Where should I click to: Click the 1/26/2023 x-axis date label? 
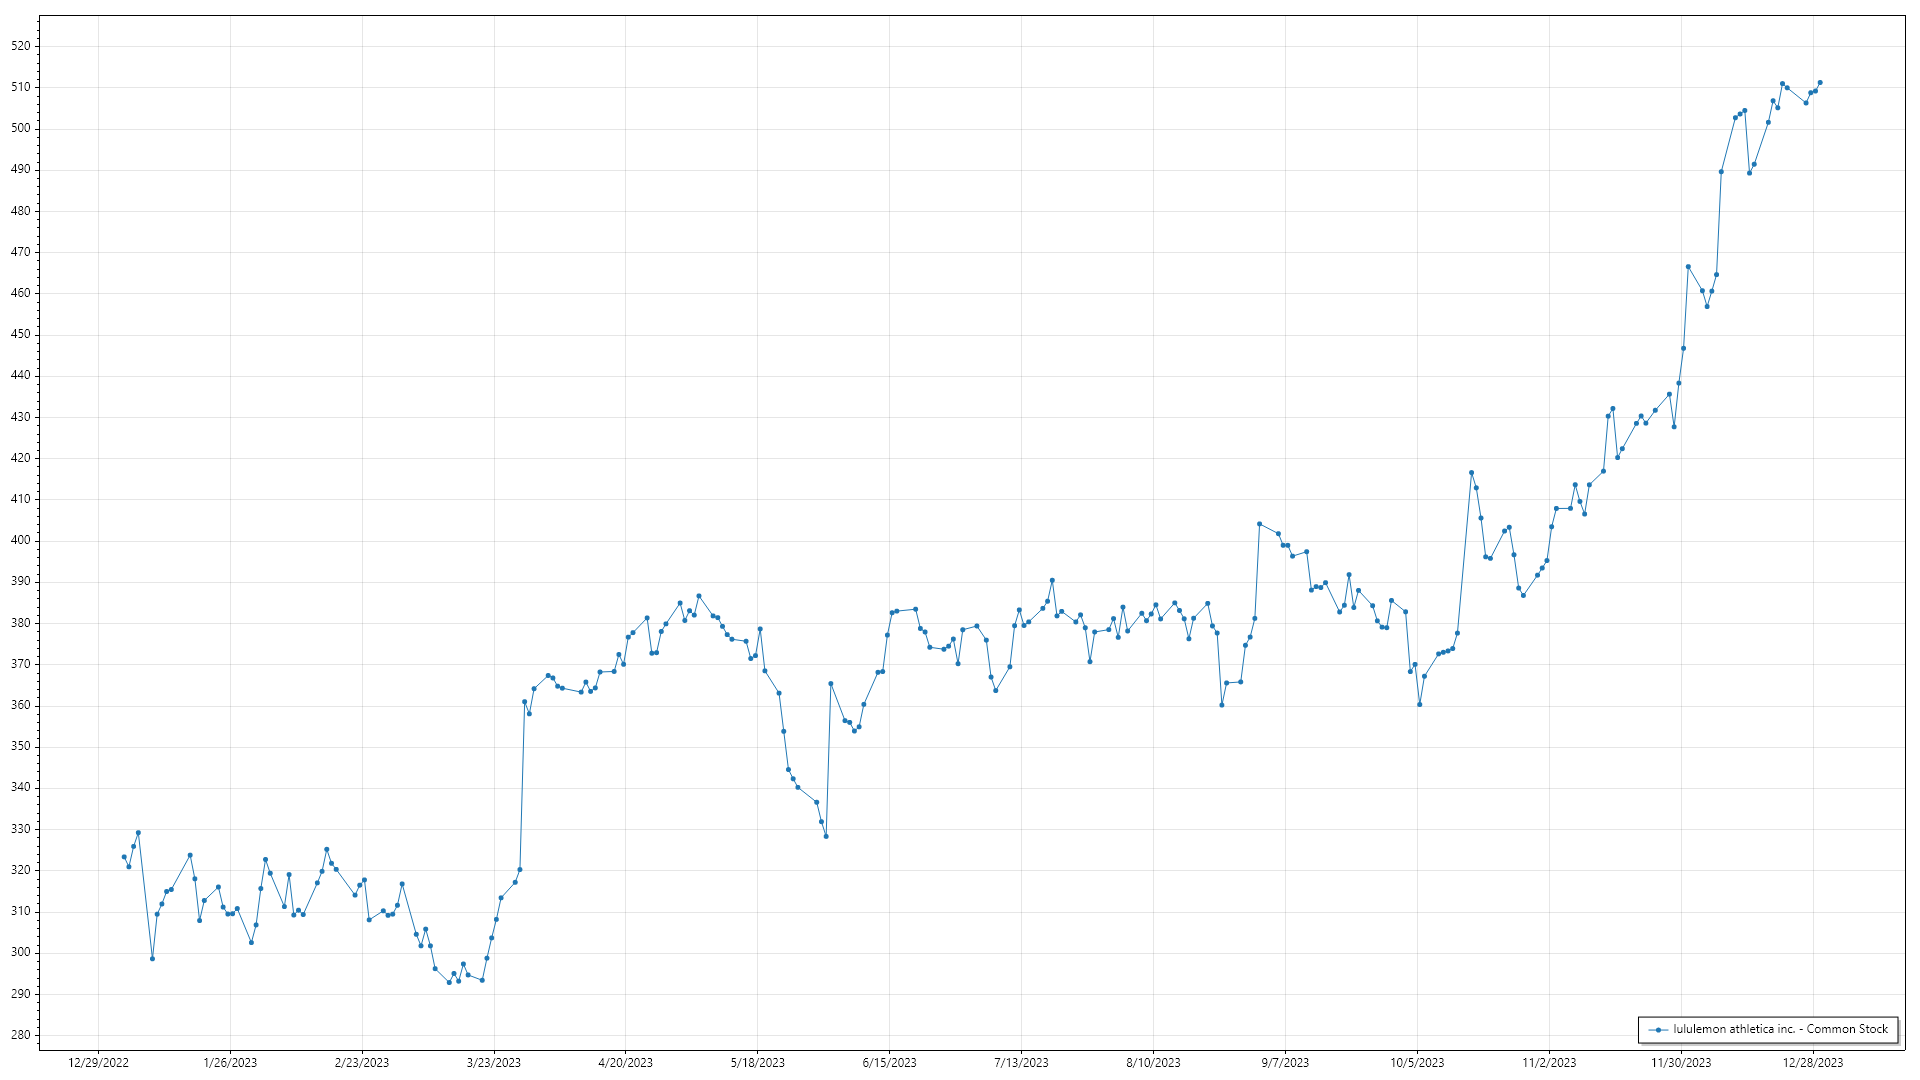(230, 1063)
